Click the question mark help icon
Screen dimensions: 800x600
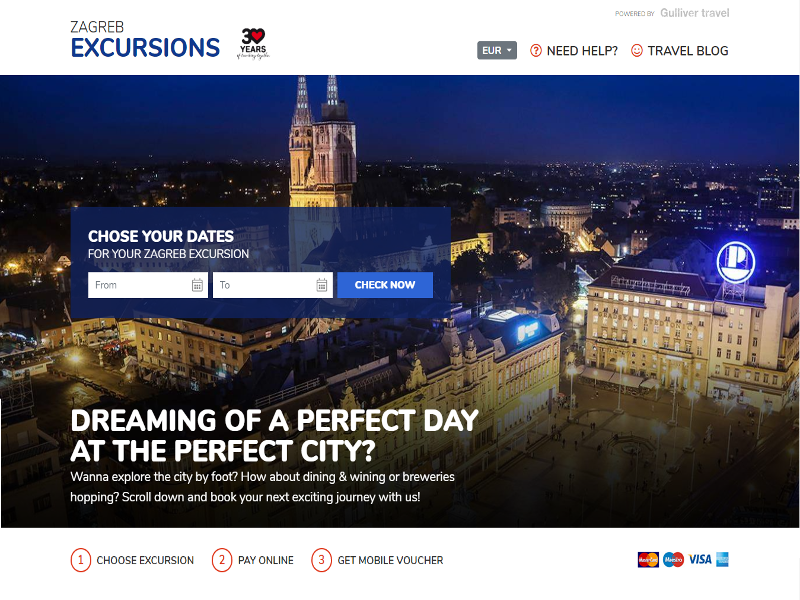536,51
